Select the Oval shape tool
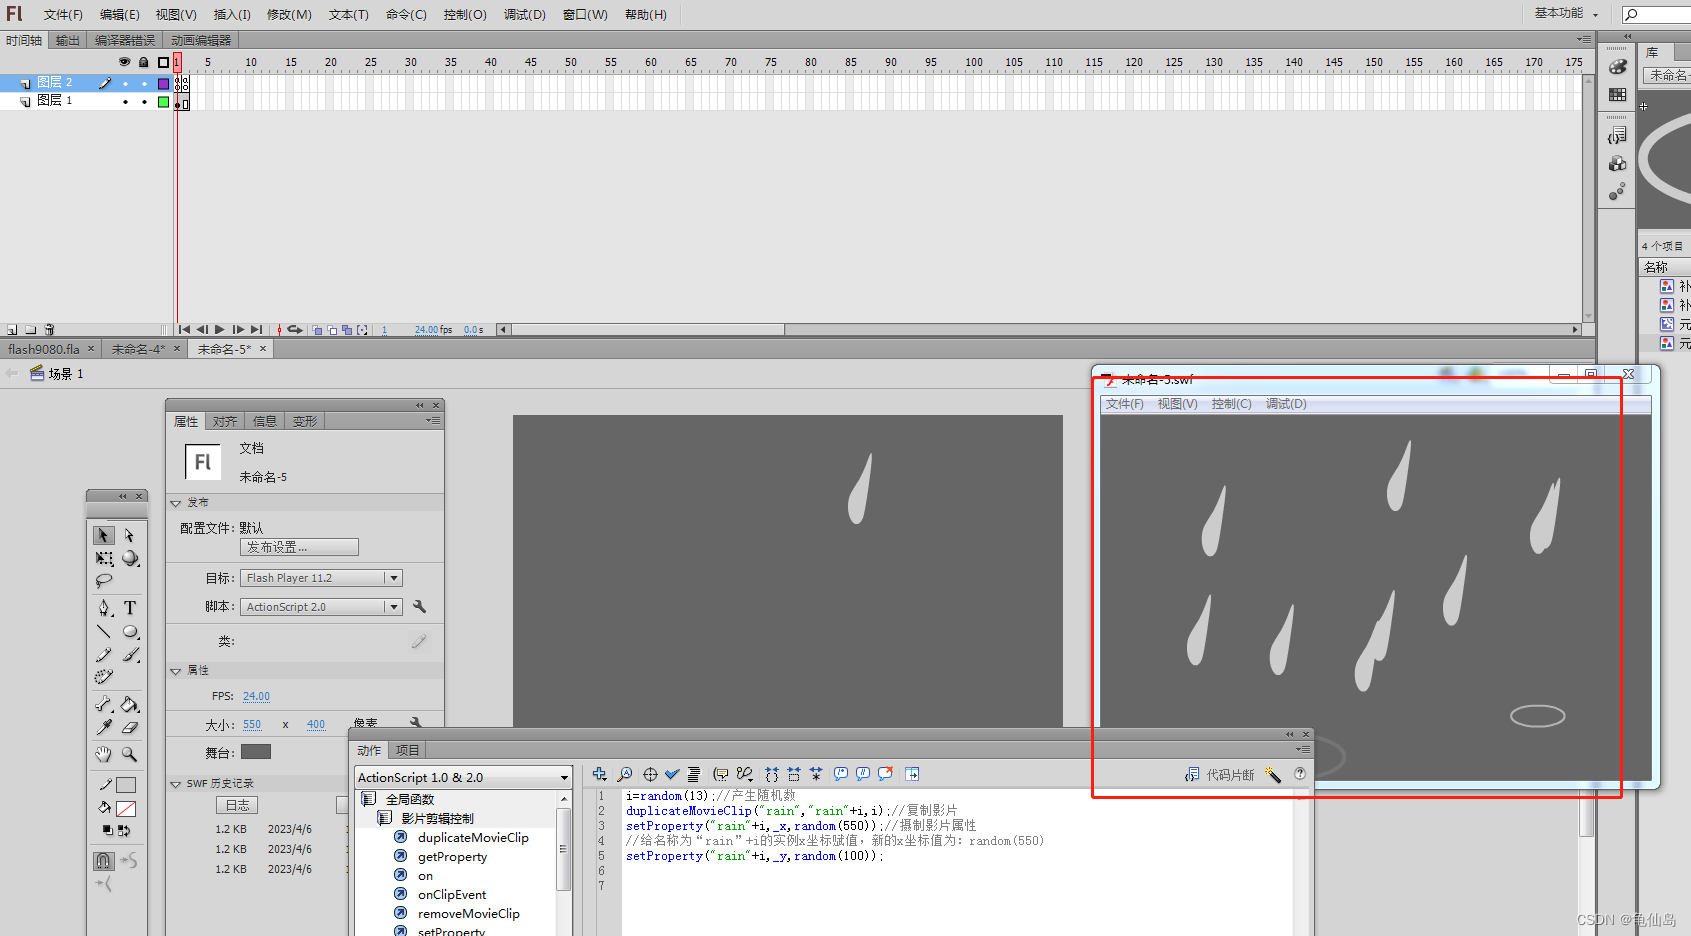Viewport: 1691px width, 936px height. point(130,631)
